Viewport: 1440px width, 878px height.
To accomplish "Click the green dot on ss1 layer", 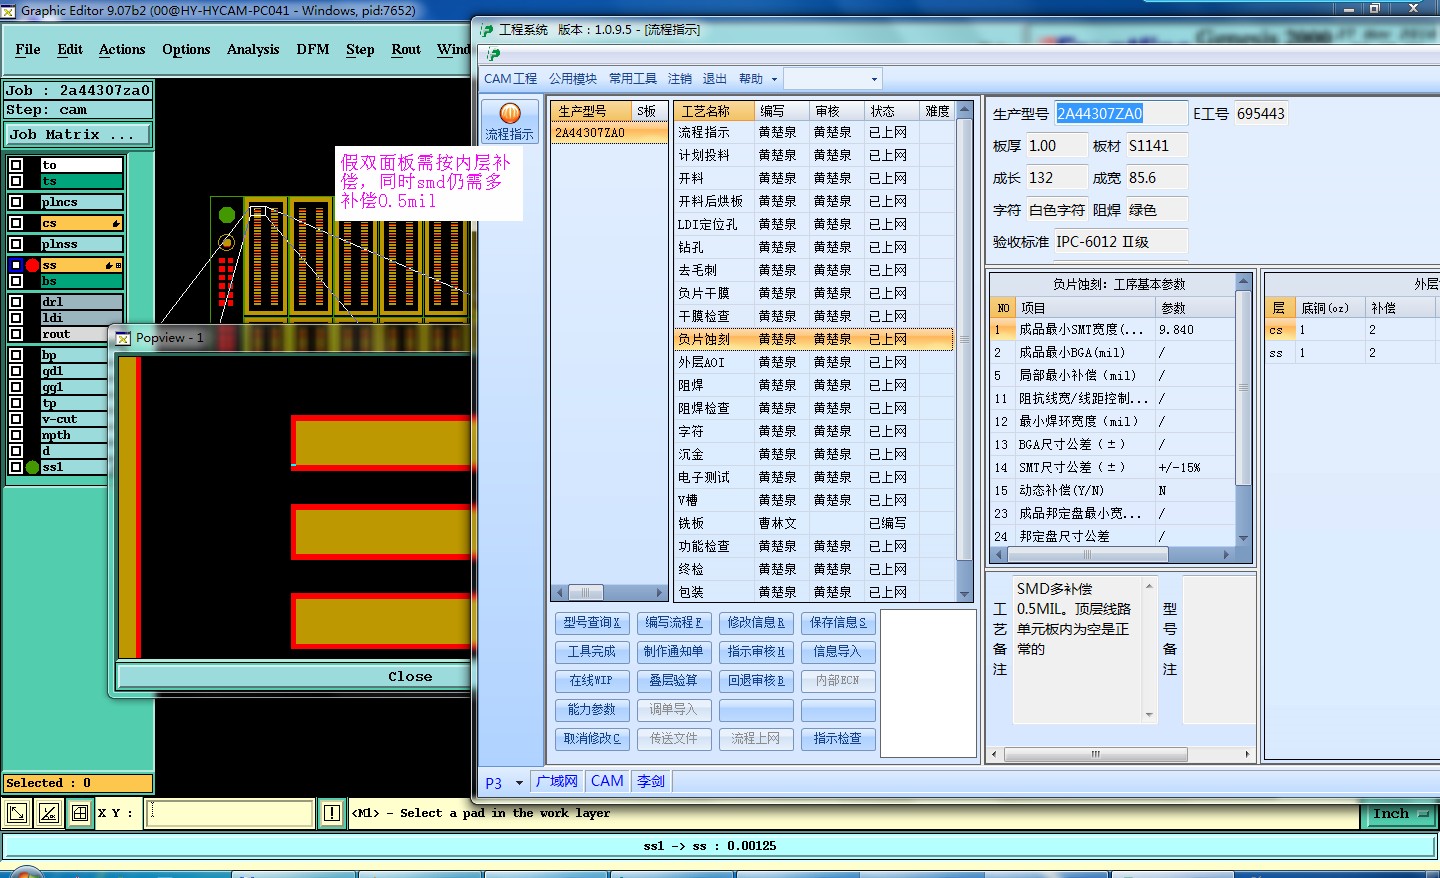I will point(32,467).
